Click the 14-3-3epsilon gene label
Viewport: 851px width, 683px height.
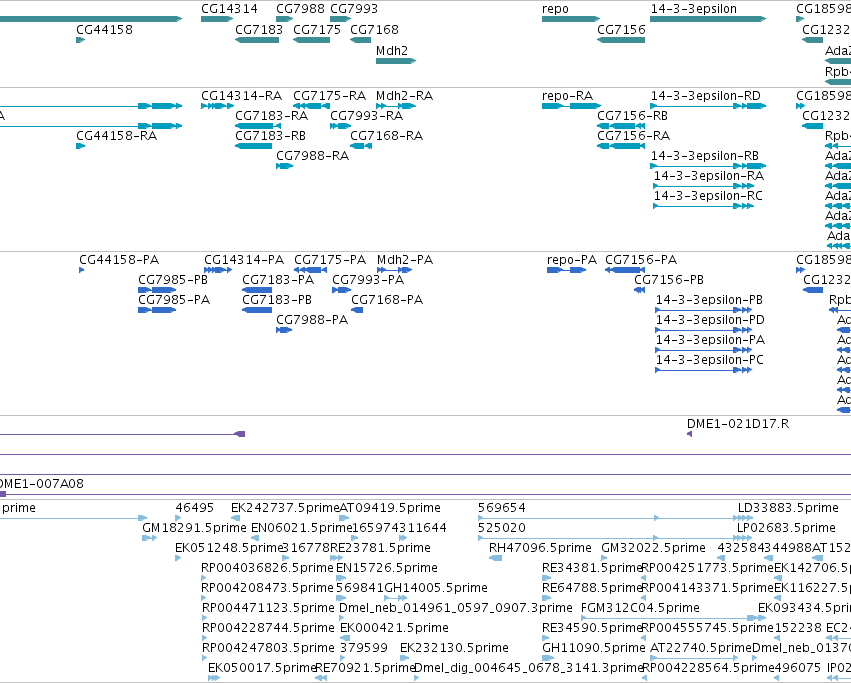point(694,9)
